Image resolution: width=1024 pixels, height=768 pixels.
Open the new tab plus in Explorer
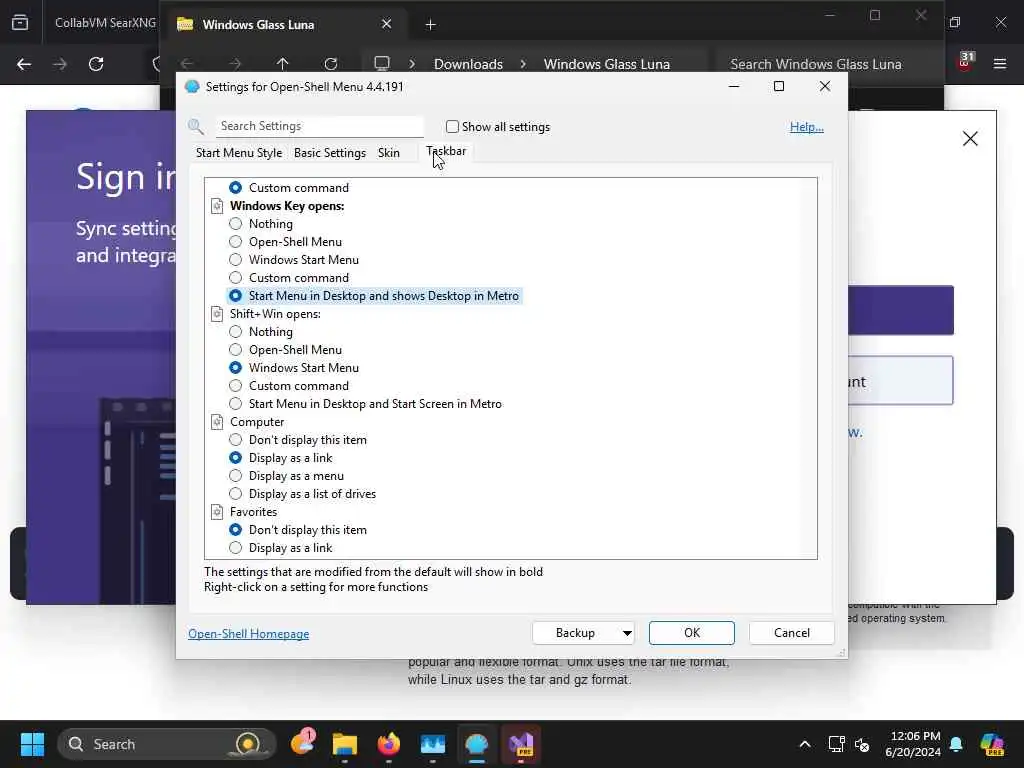pyautogui.click(x=430, y=25)
